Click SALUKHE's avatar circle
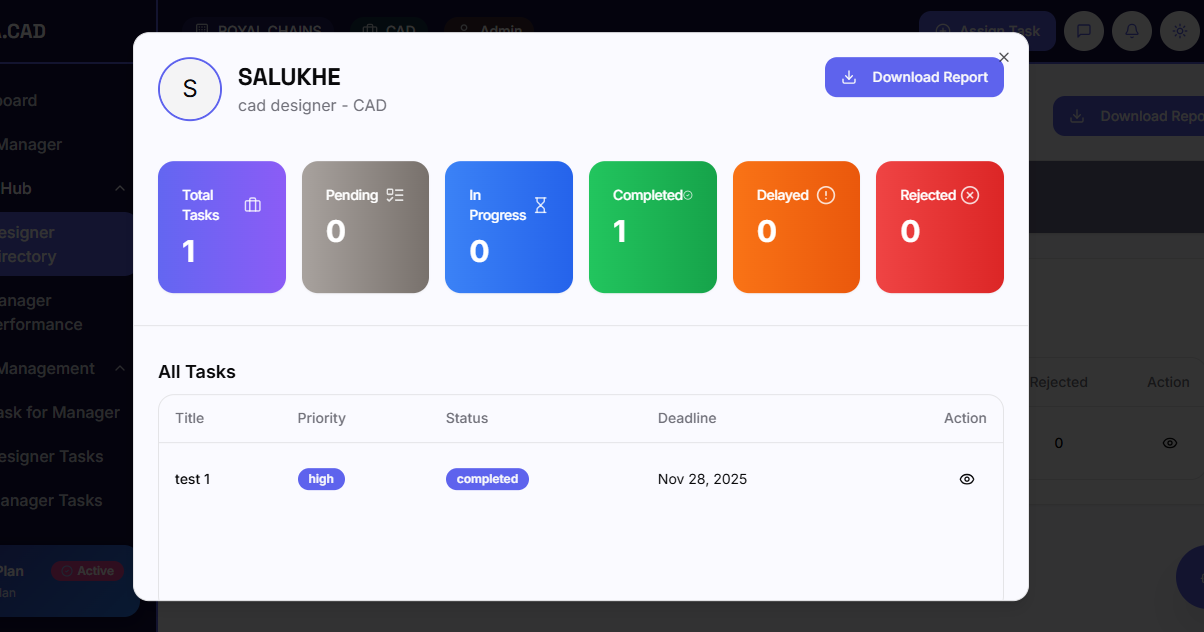 190,89
